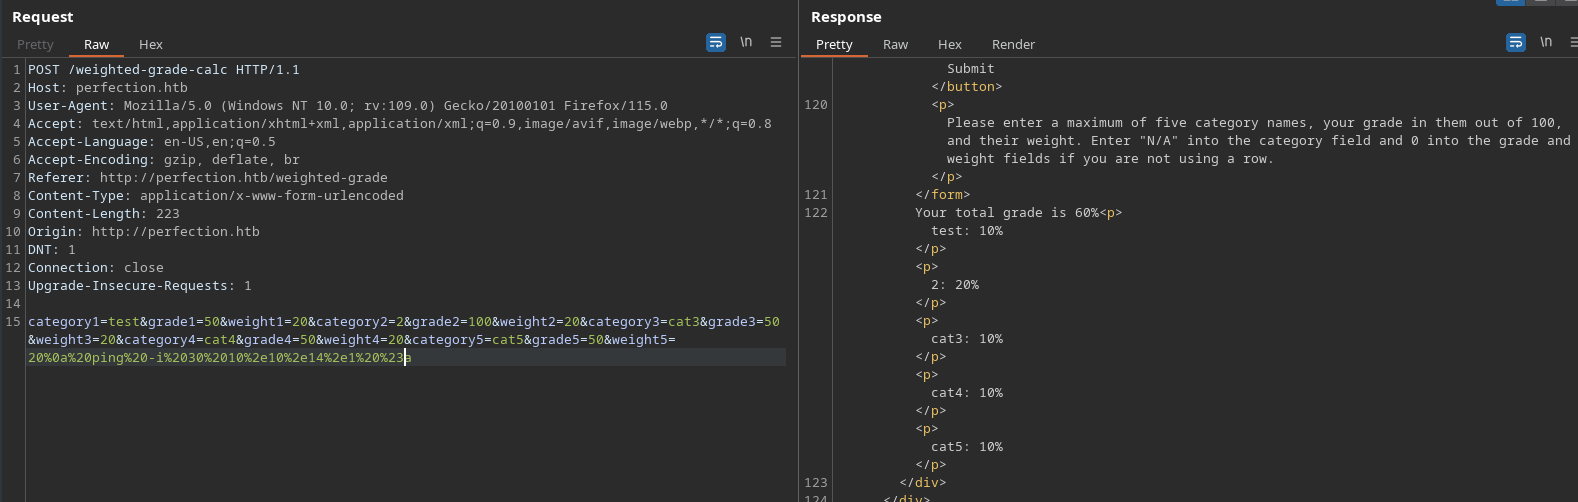Select the Pretty tab in Response panel

tap(834, 44)
